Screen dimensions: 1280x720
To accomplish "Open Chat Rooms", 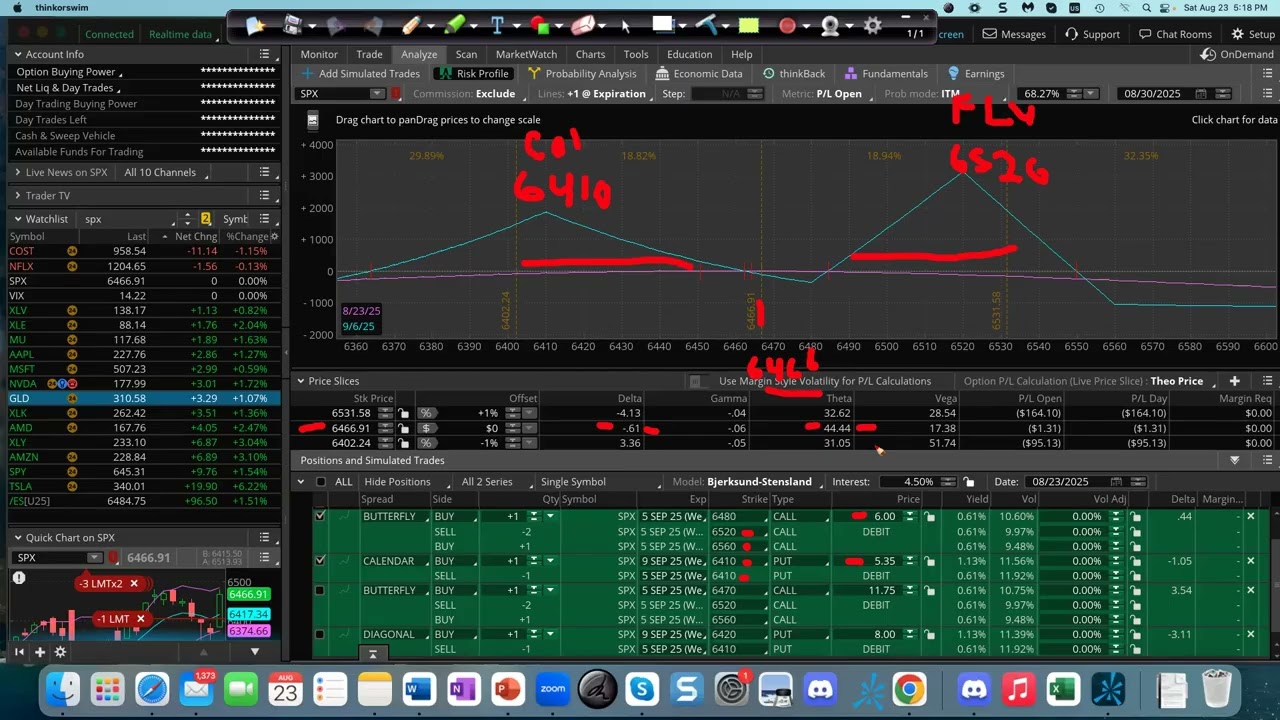I will (1175, 34).
